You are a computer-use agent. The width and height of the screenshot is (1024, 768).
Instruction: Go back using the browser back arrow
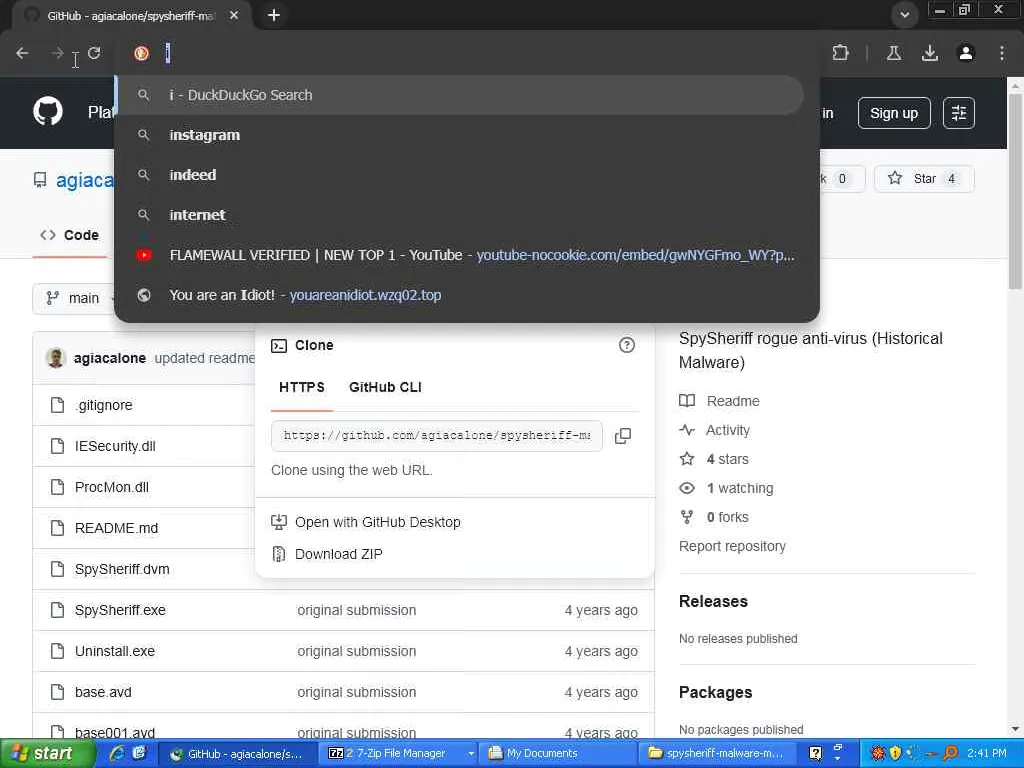[22, 53]
